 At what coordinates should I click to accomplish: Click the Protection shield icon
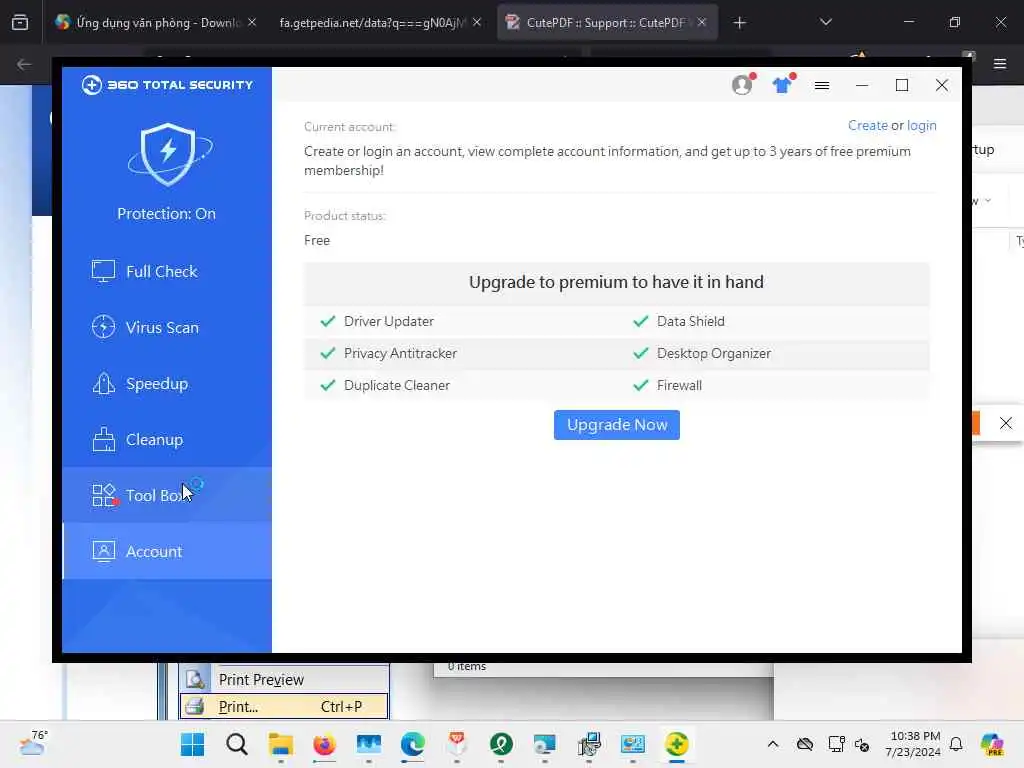point(169,154)
